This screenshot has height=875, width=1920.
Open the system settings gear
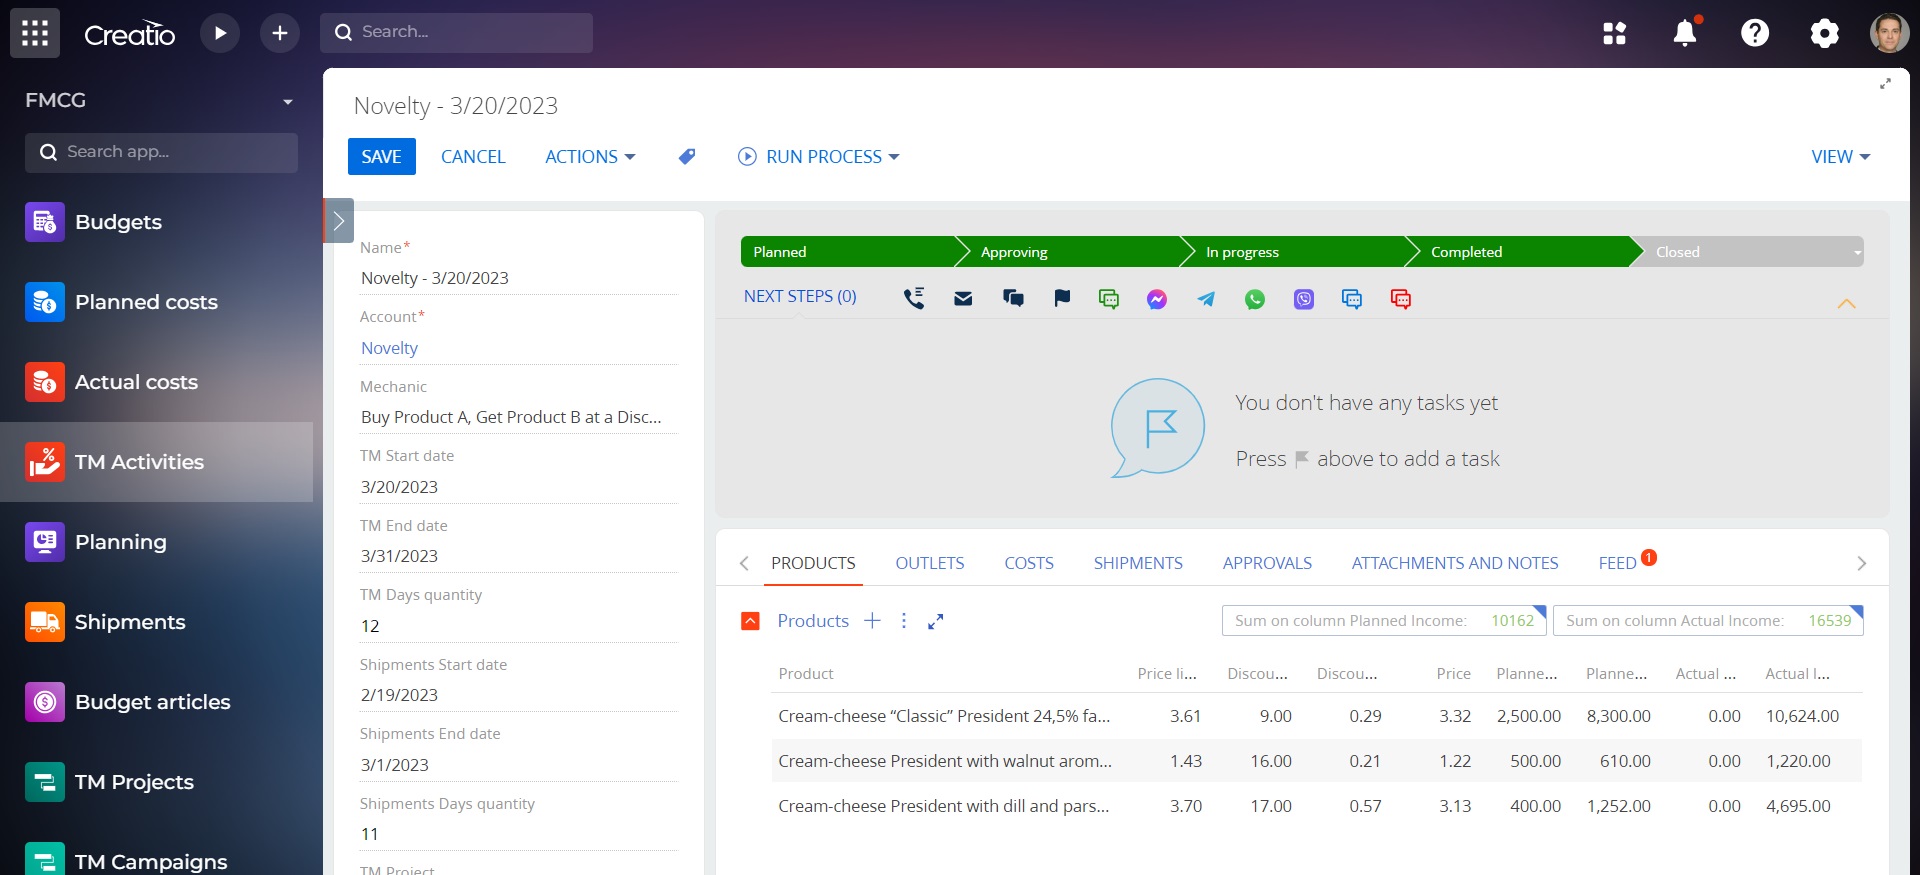(1825, 33)
